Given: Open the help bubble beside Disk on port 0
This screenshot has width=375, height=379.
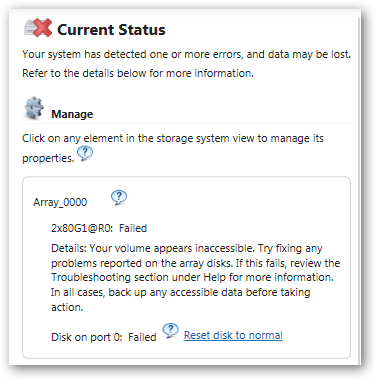Looking at the screenshot, I should click(171, 331).
